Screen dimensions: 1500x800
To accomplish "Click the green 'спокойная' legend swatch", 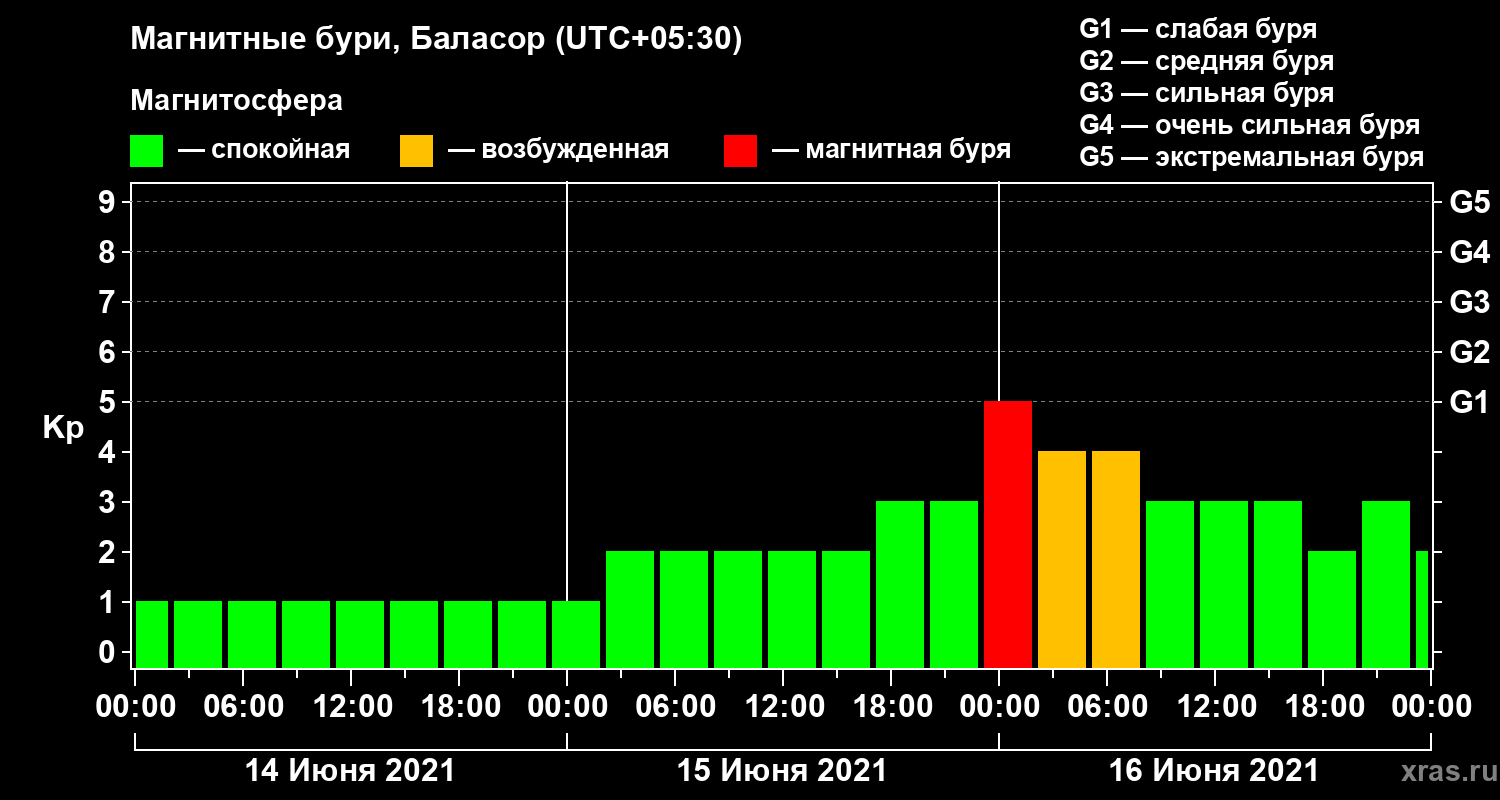I will pos(146,151).
